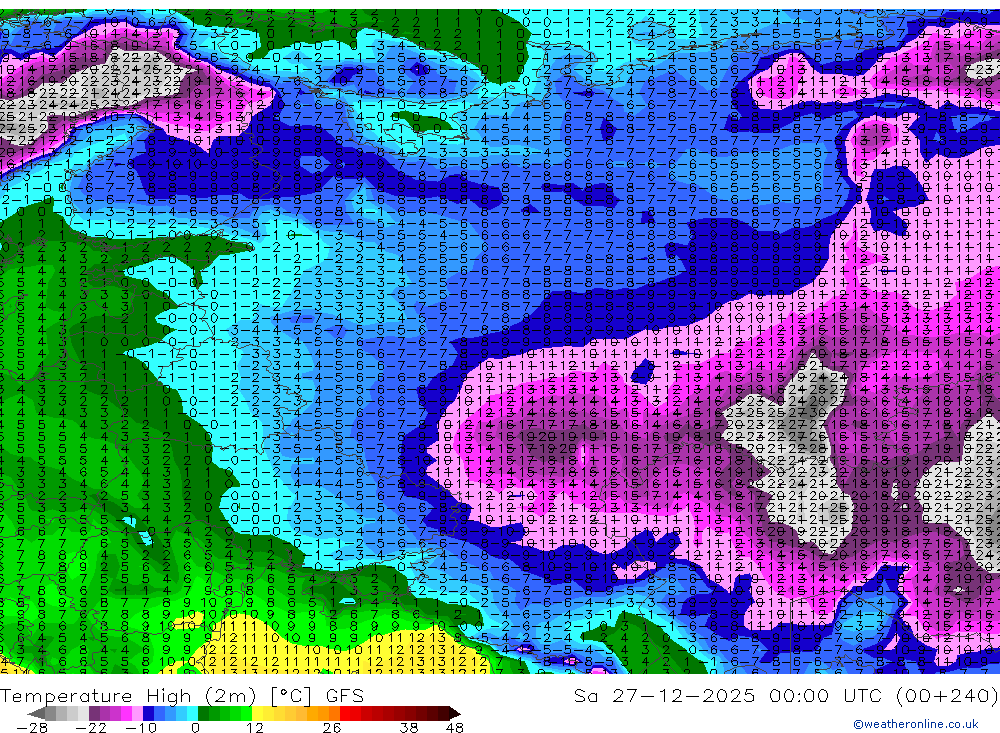Click the darkest green legend swatch
This screenshot has width=1000, height=733.
click(203, 713)
